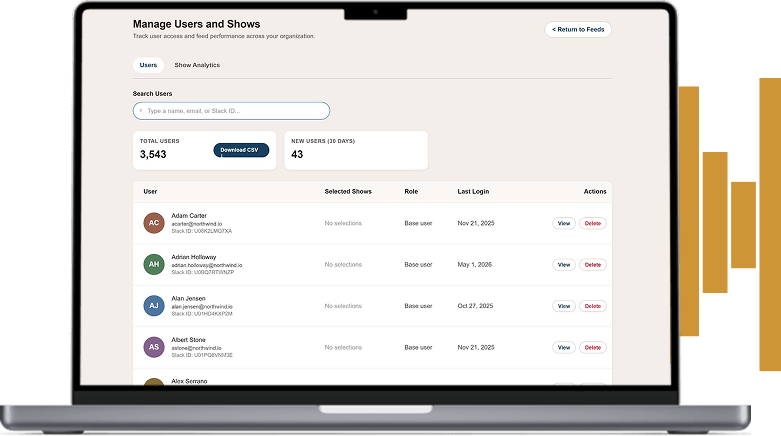Click Albert Stone's AS avatar
Image resolution: width=781 pixels, height=436 pixels.
(x=154, y=347)
